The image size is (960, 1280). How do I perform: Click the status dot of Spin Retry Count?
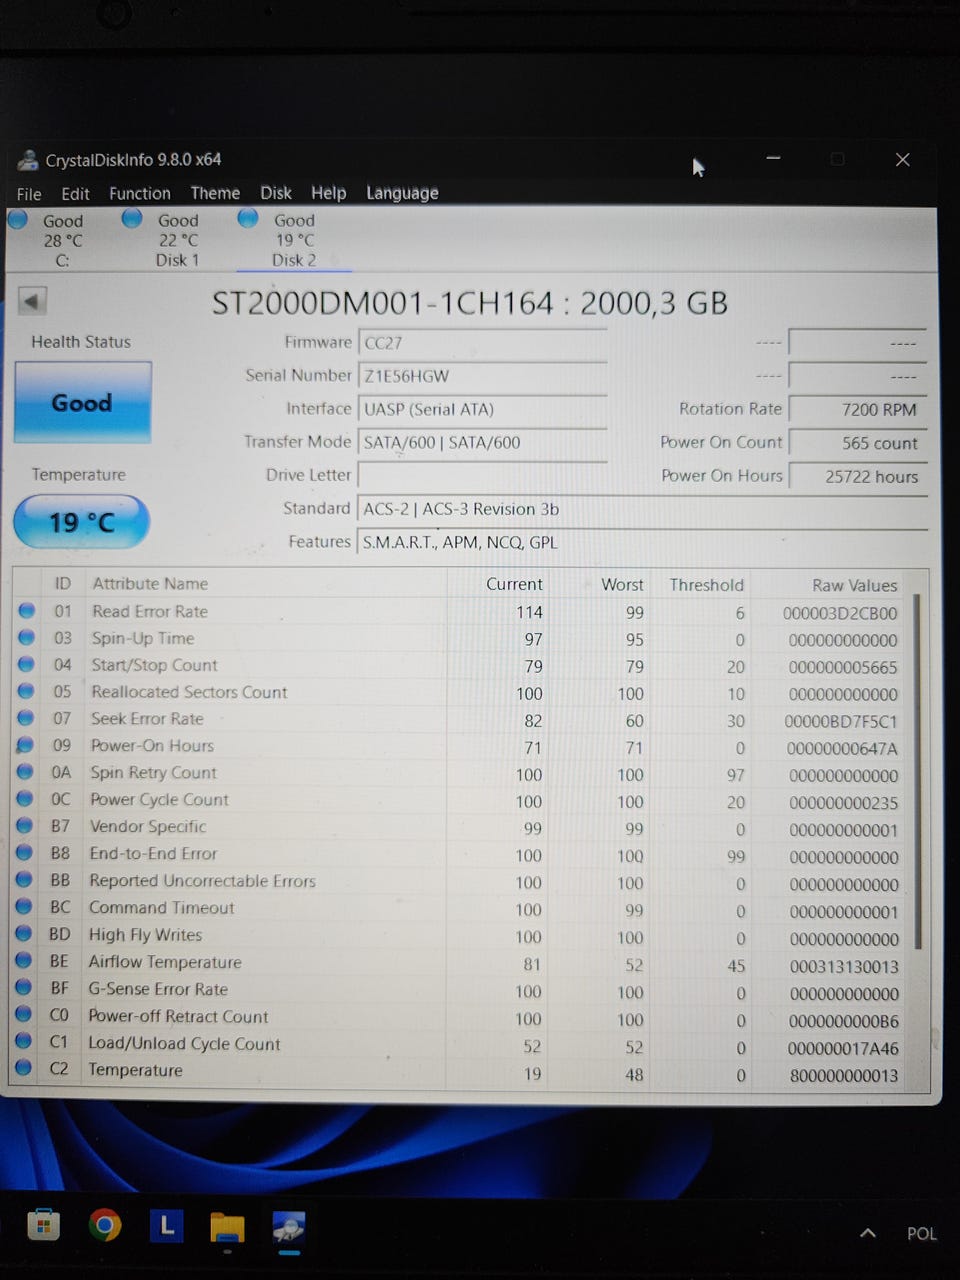coord(26,772)
